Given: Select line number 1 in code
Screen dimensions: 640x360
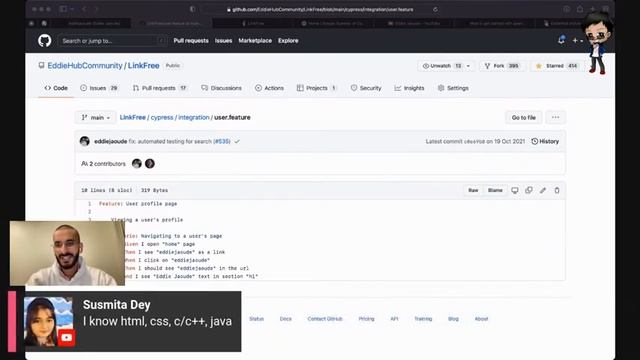Looking at the screenshot, I should tap(89, 204).
